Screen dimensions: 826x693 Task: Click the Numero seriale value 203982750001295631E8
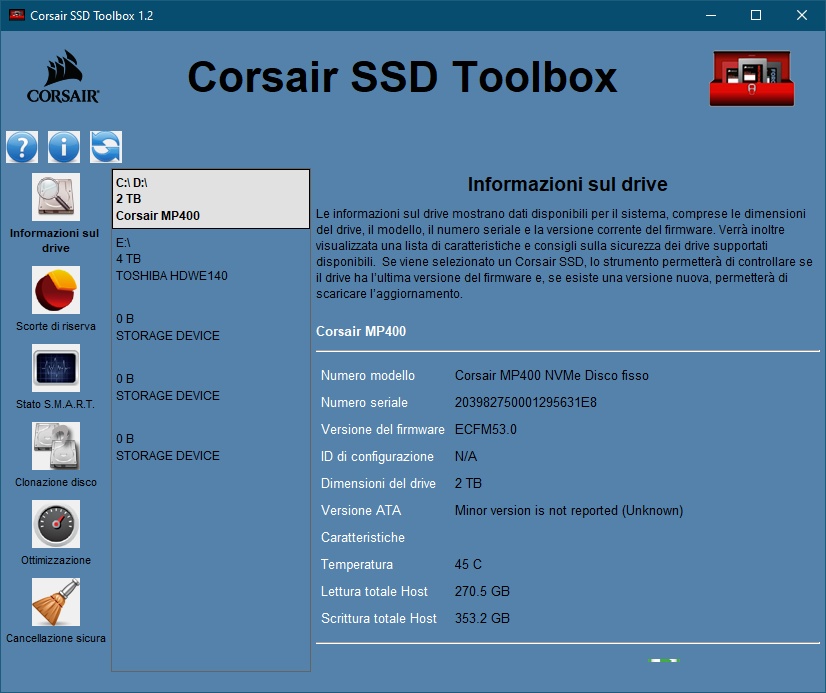[526, 403]
